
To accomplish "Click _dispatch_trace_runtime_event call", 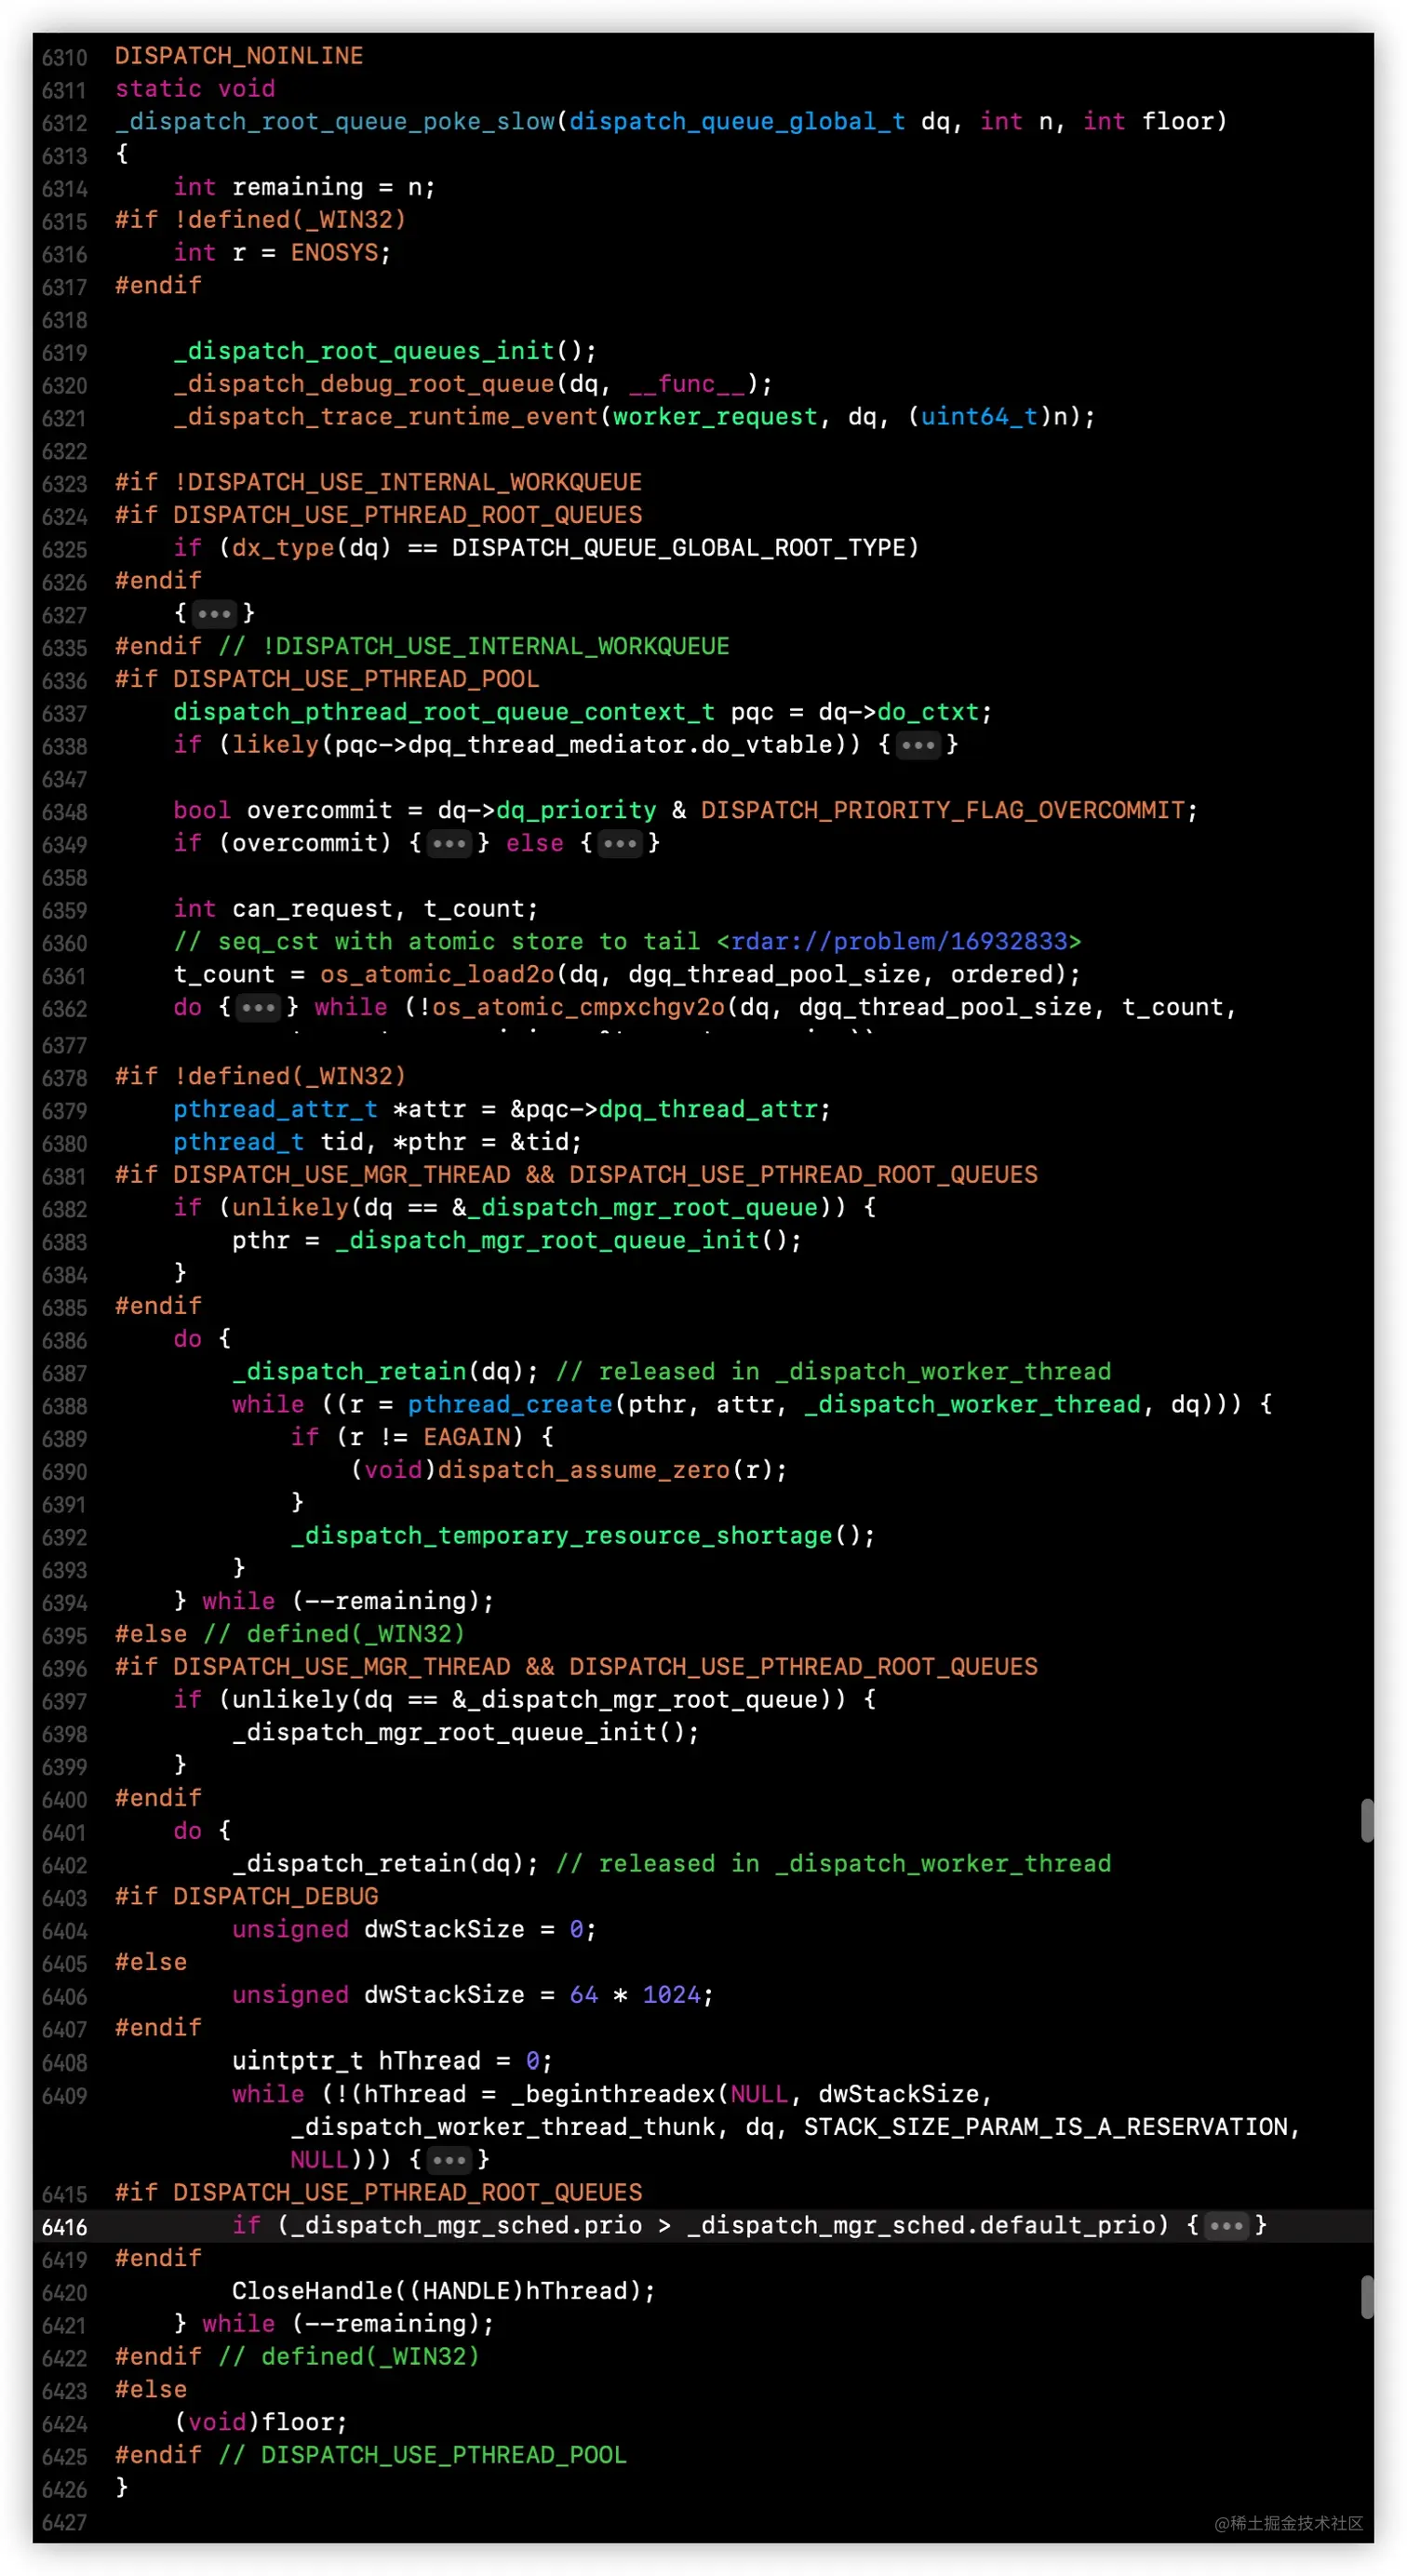I will click(x=386, y=416).
